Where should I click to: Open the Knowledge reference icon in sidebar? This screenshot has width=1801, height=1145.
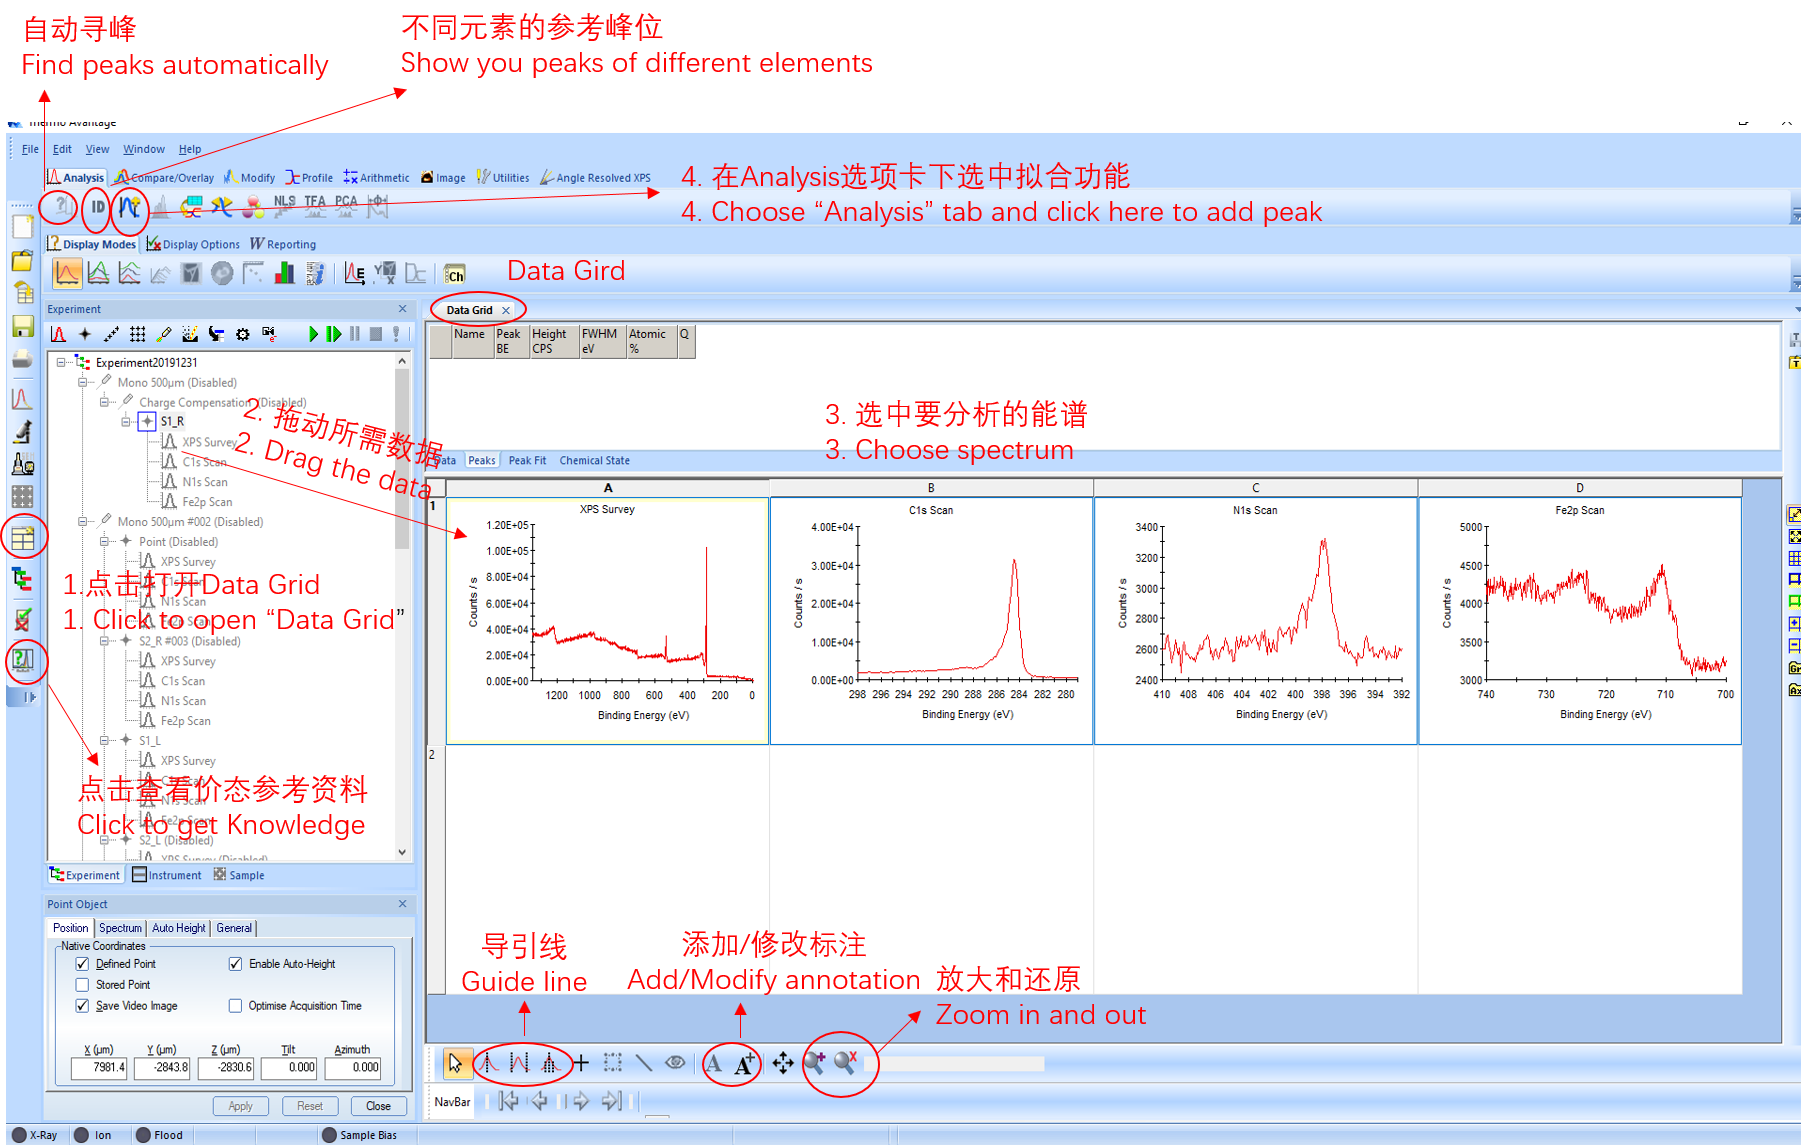pyautogui.click(x=22, y=660)
